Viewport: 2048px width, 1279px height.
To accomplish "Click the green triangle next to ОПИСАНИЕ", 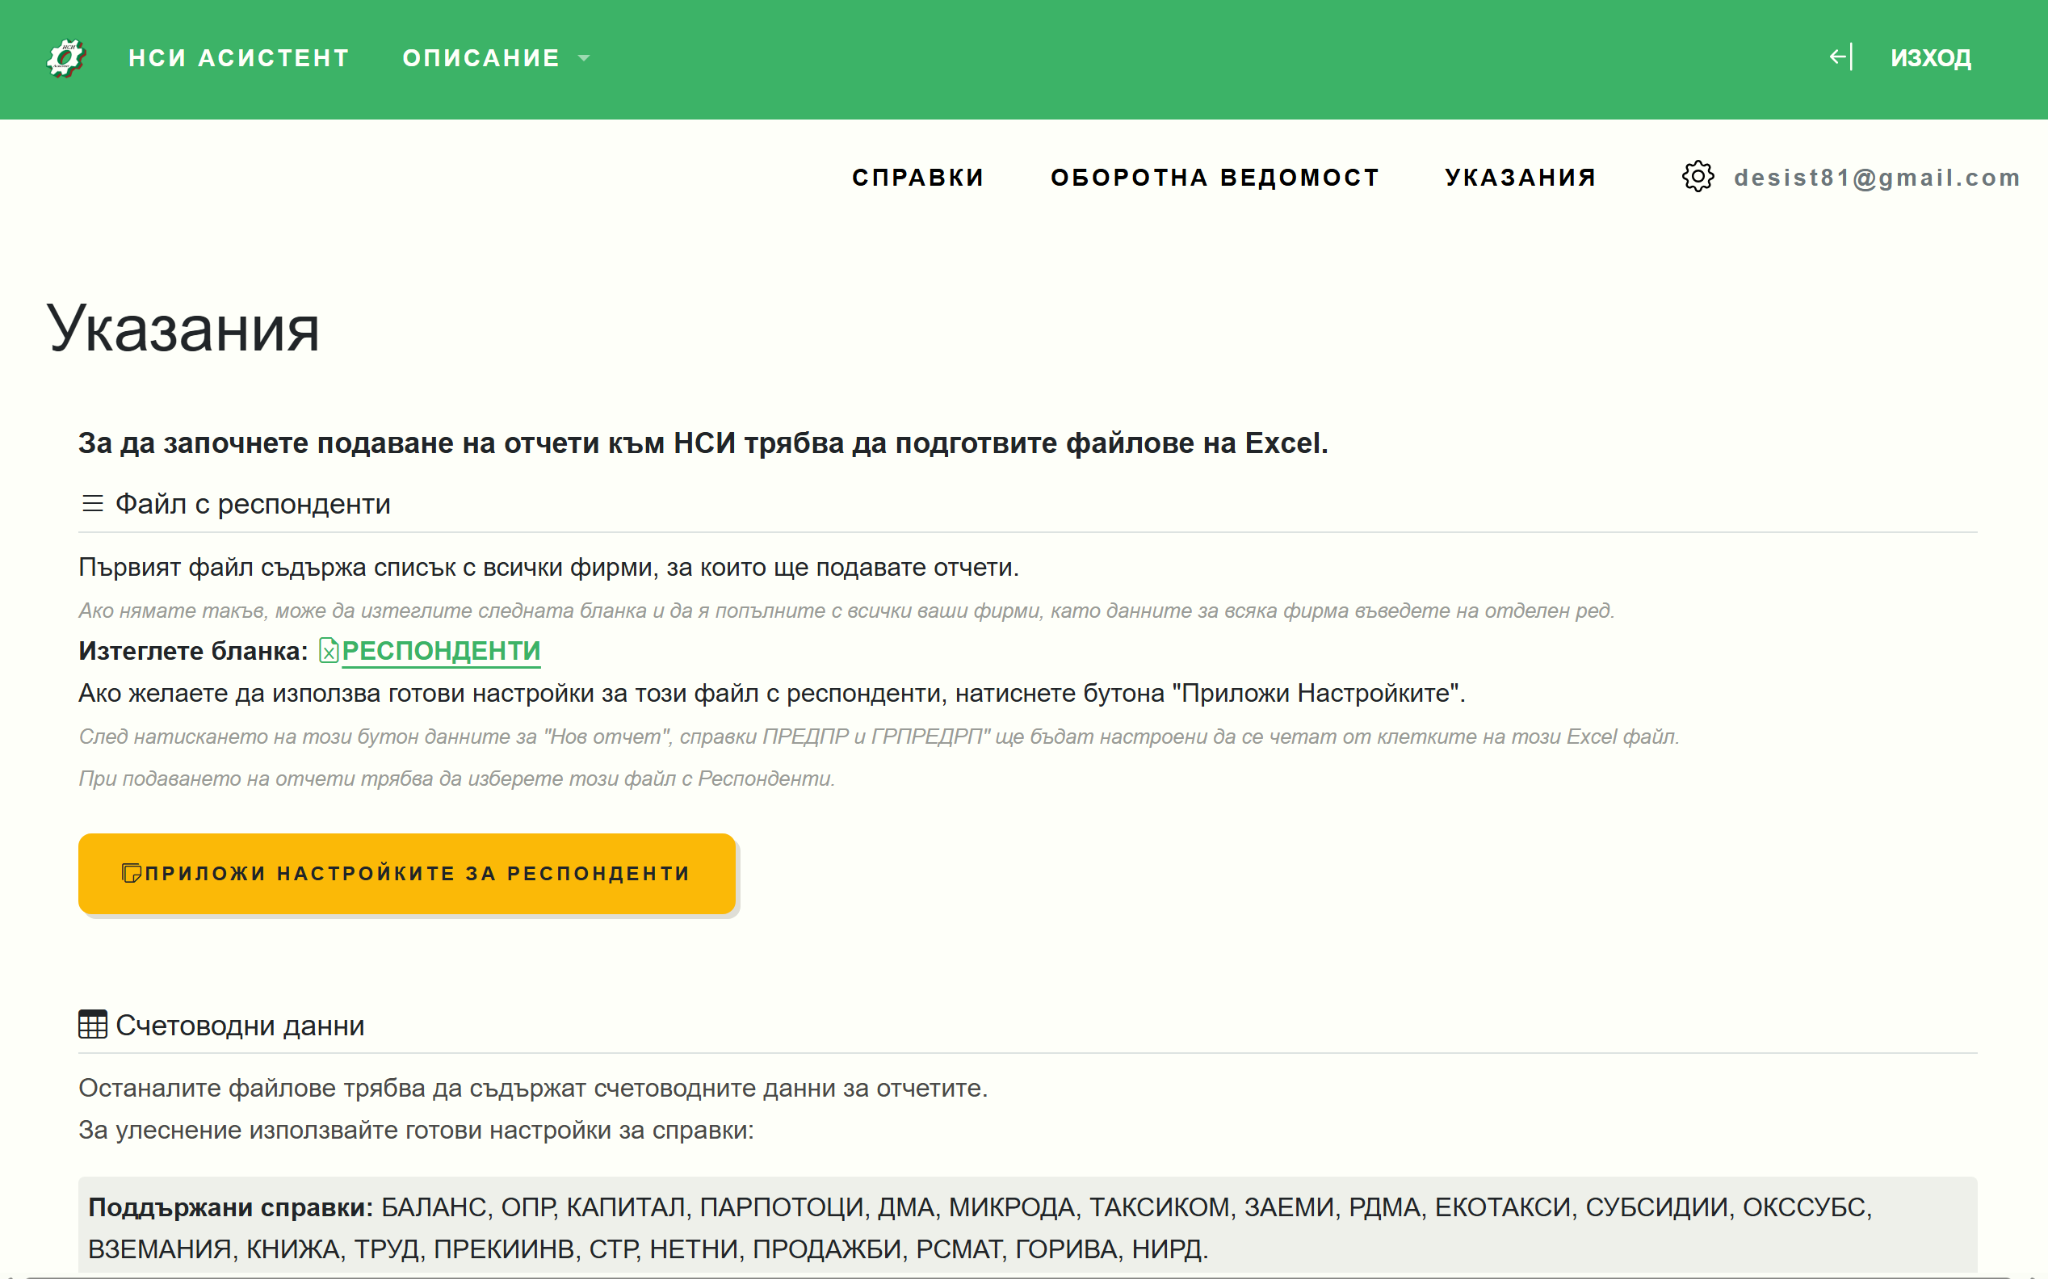I will click(585, 58).
